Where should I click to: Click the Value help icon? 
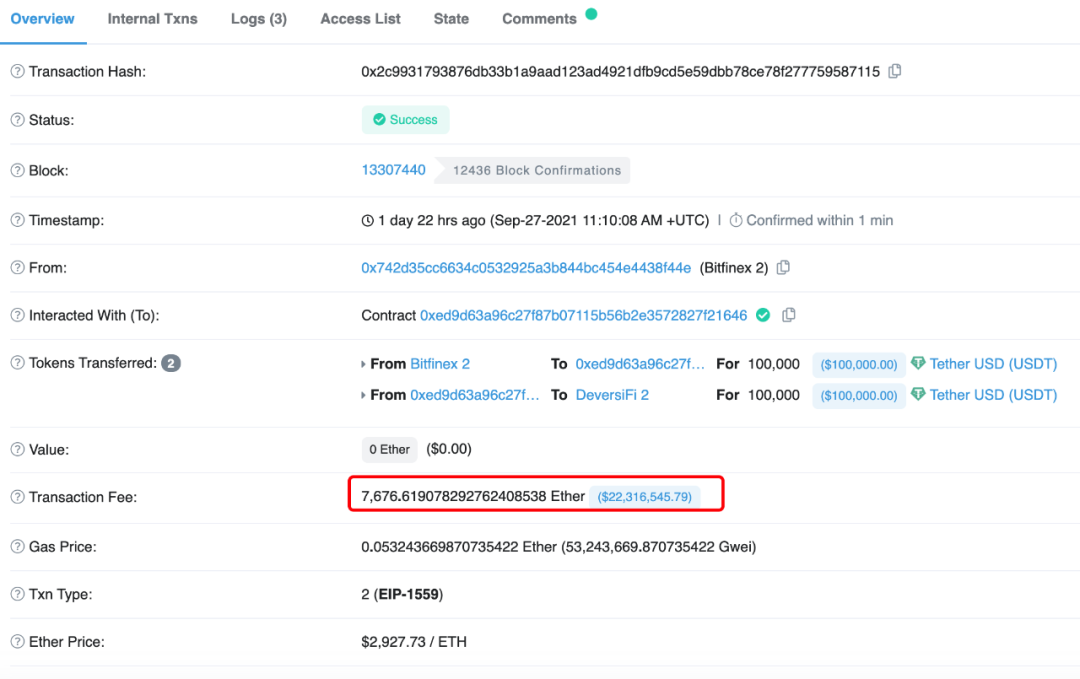pos(17,450)
